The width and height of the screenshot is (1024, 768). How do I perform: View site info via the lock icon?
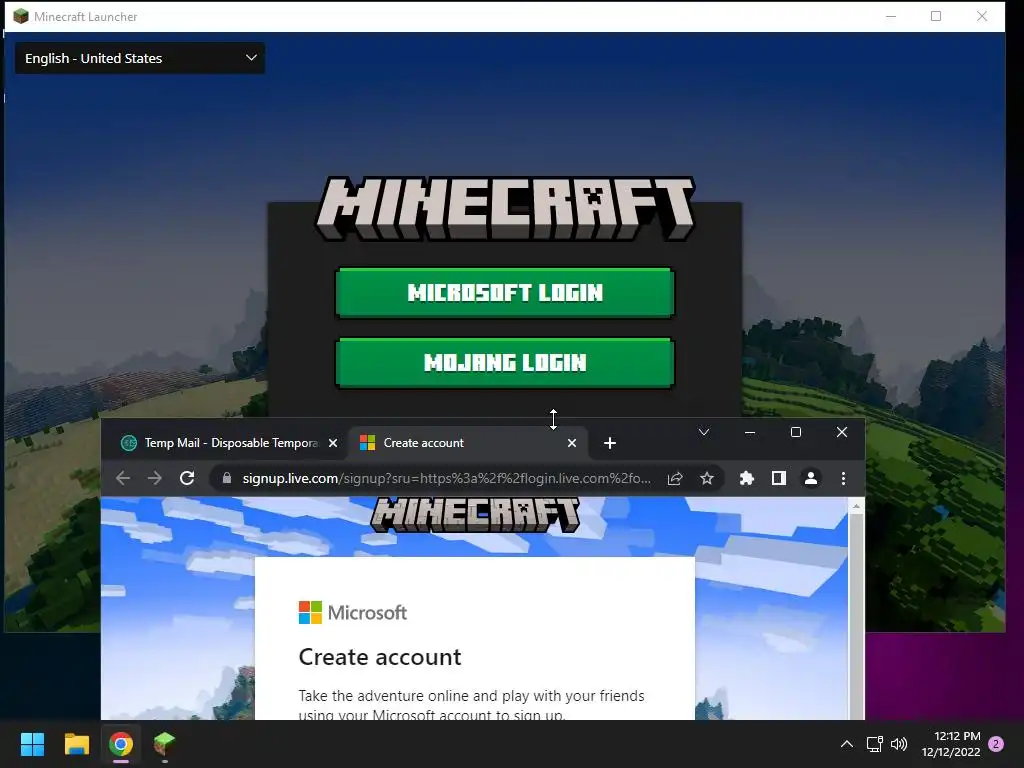(x=227, y=478)
